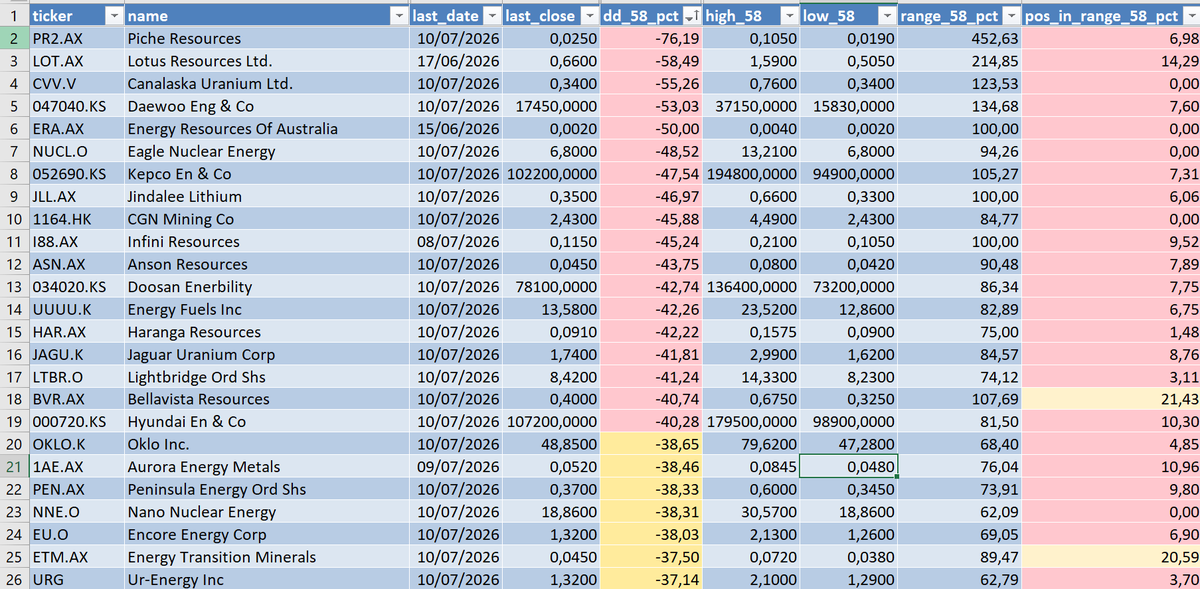Select the range cell 452,63
Viewport: 1200px width, 589px height.
click(x=960, y=39)
